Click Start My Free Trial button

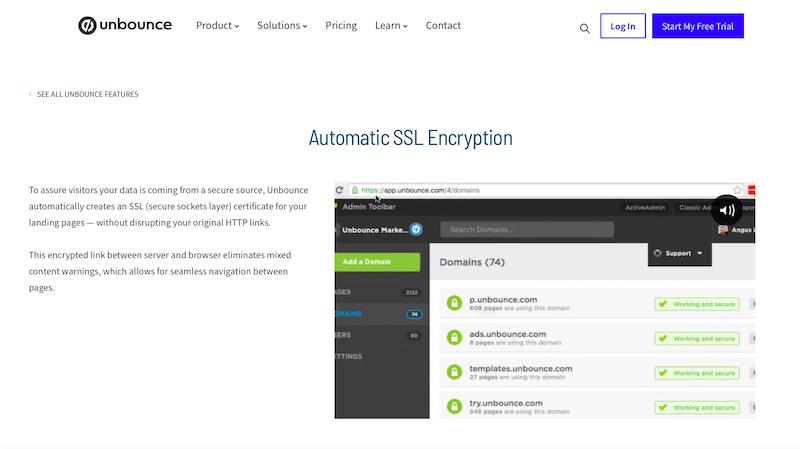[697, 26]
